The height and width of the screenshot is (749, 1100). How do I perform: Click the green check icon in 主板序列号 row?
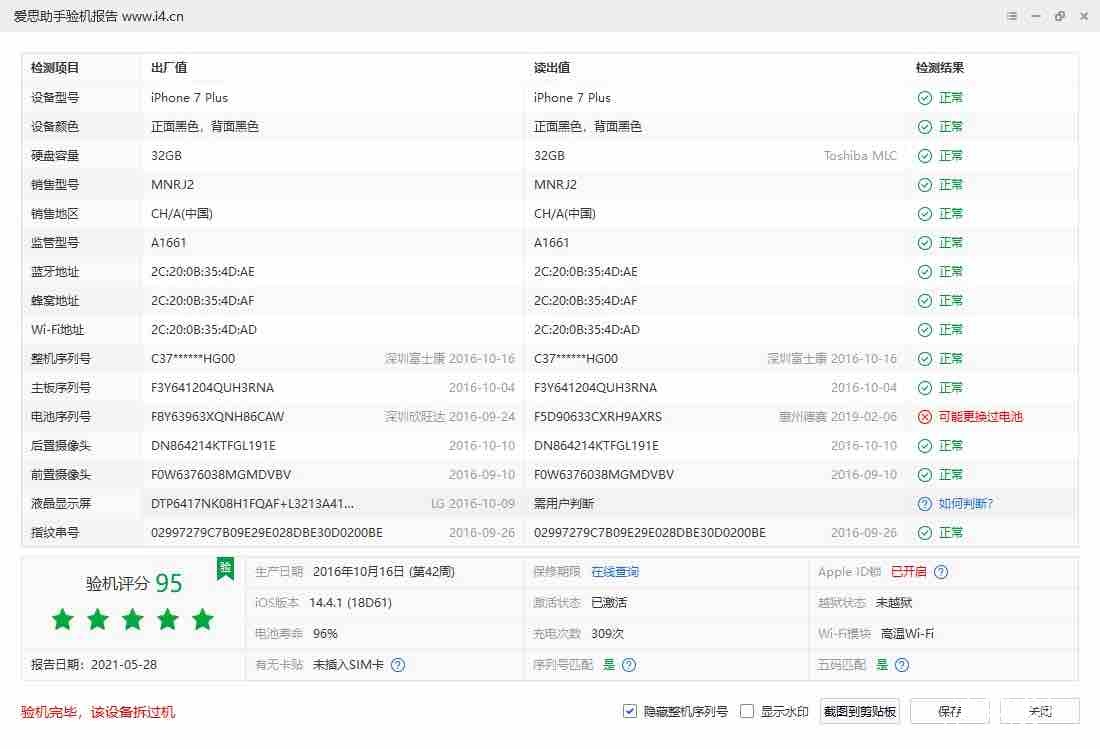(x=925, y=388)
